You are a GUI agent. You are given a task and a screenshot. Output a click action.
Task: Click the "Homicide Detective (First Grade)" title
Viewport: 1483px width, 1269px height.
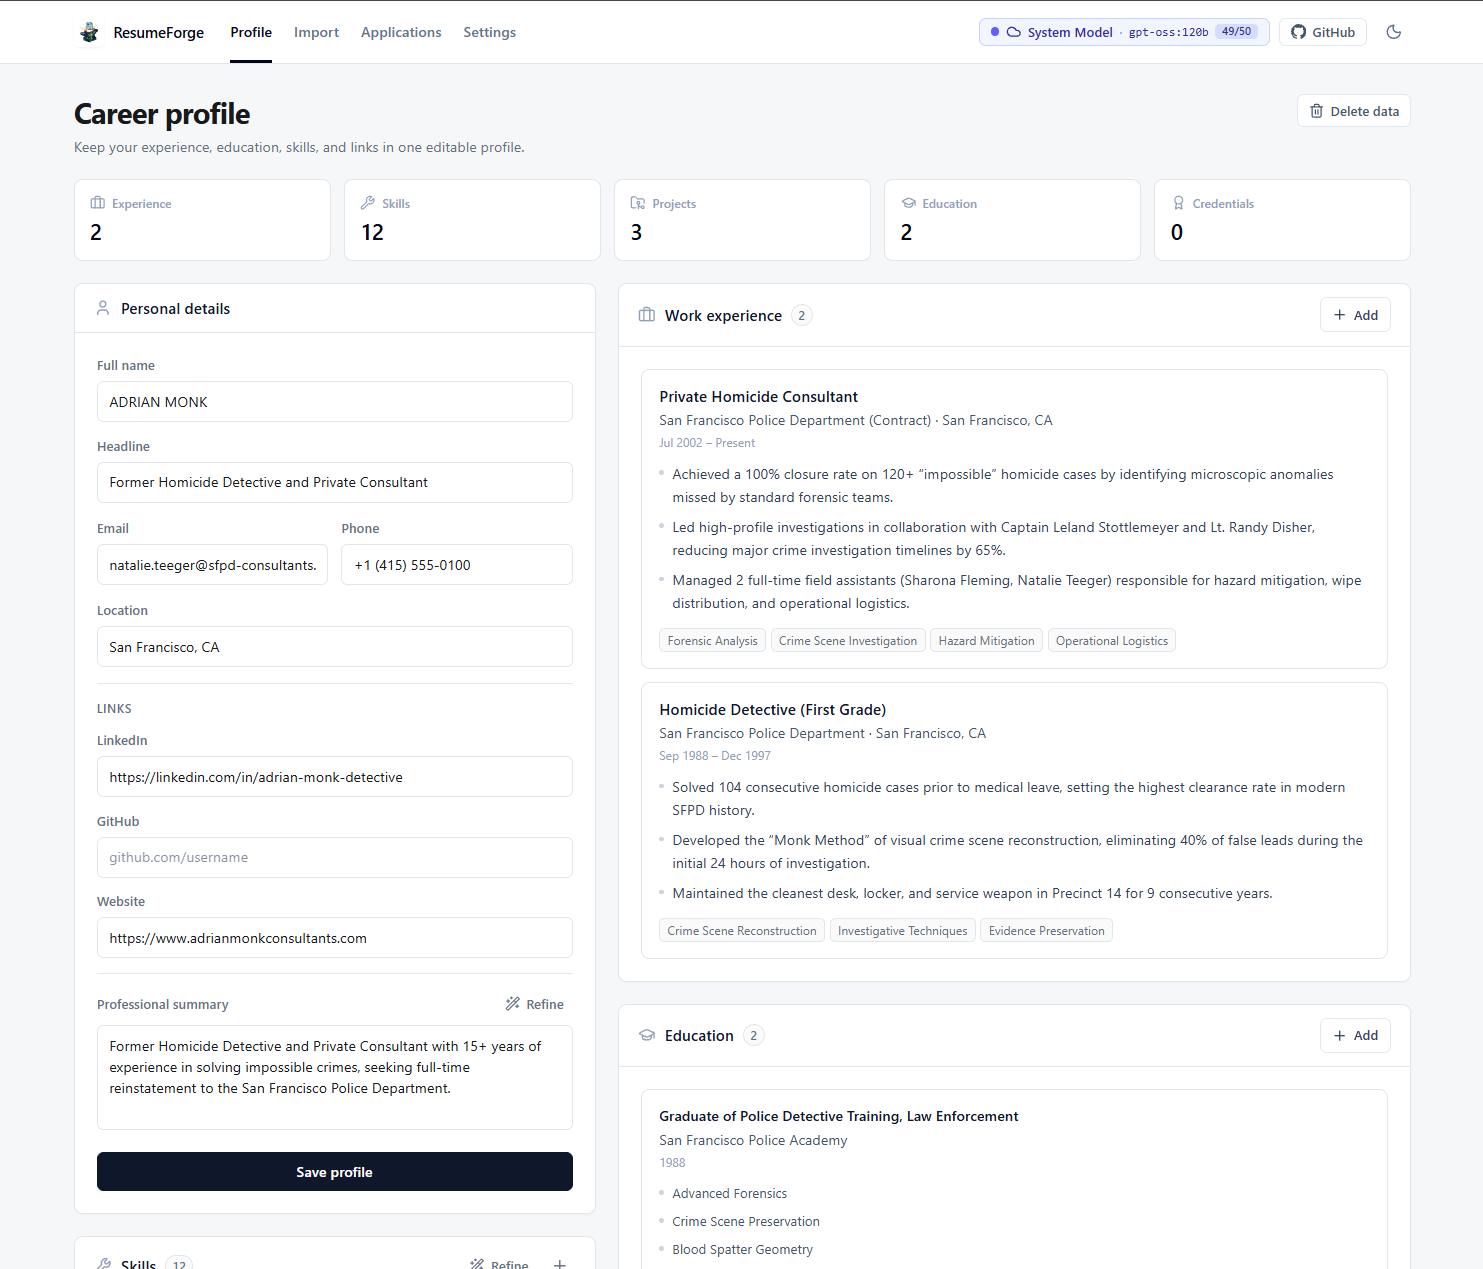(772, 710)
